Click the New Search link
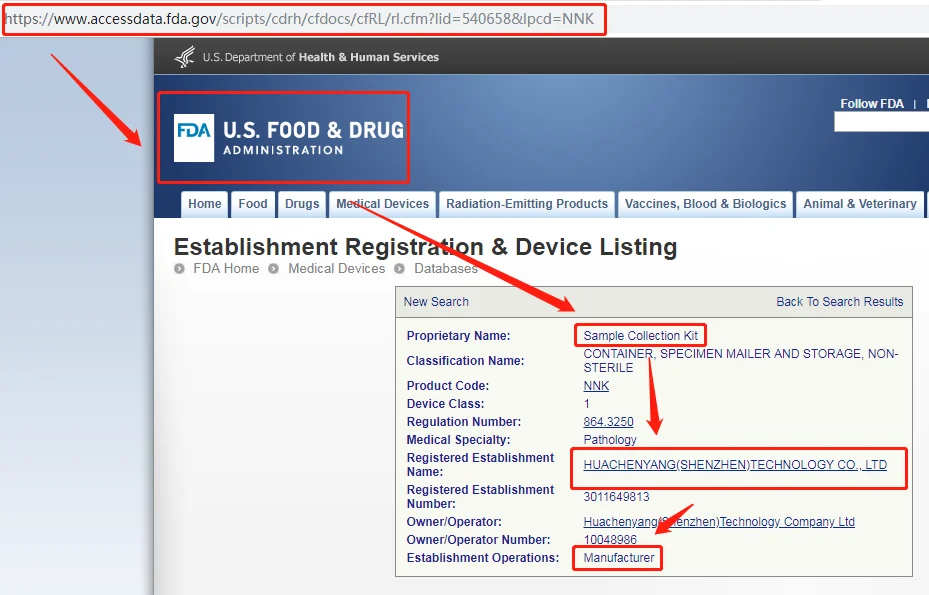 (436, 302)
